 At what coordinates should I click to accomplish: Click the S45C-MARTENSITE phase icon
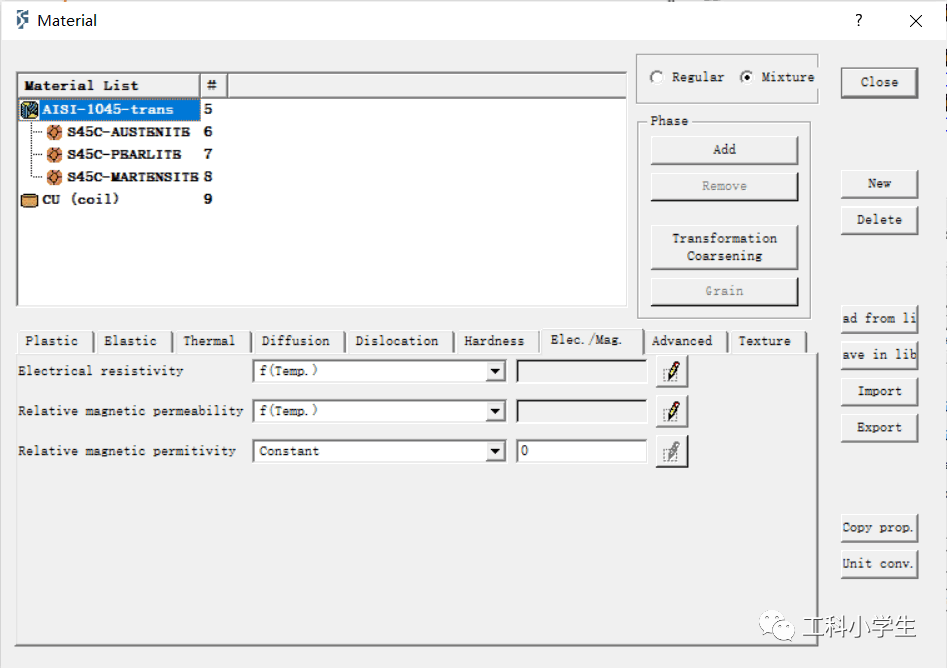click(54, 177)
